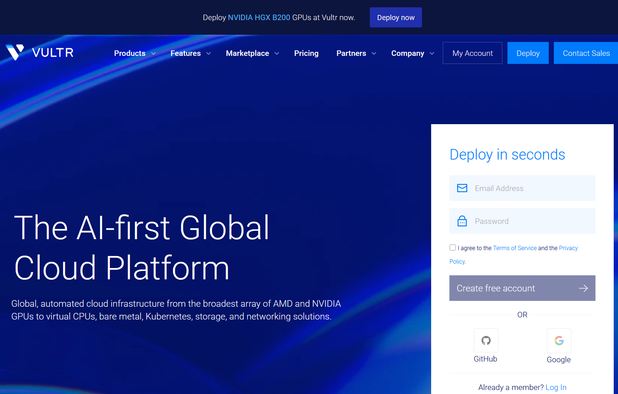
Task: Sign up with the Google icon
Action: (x=559, y=340)
